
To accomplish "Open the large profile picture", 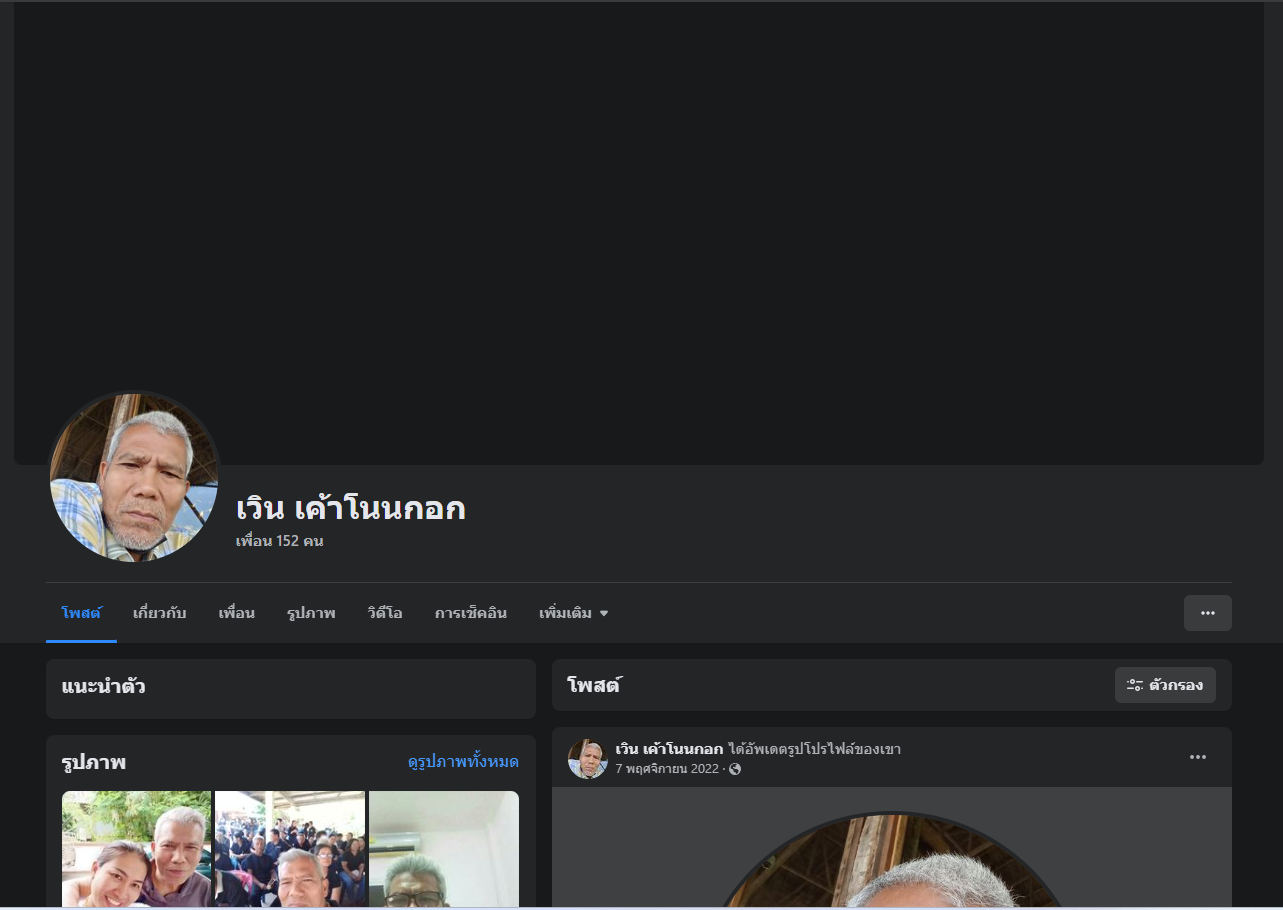I will tap(134, 476).
